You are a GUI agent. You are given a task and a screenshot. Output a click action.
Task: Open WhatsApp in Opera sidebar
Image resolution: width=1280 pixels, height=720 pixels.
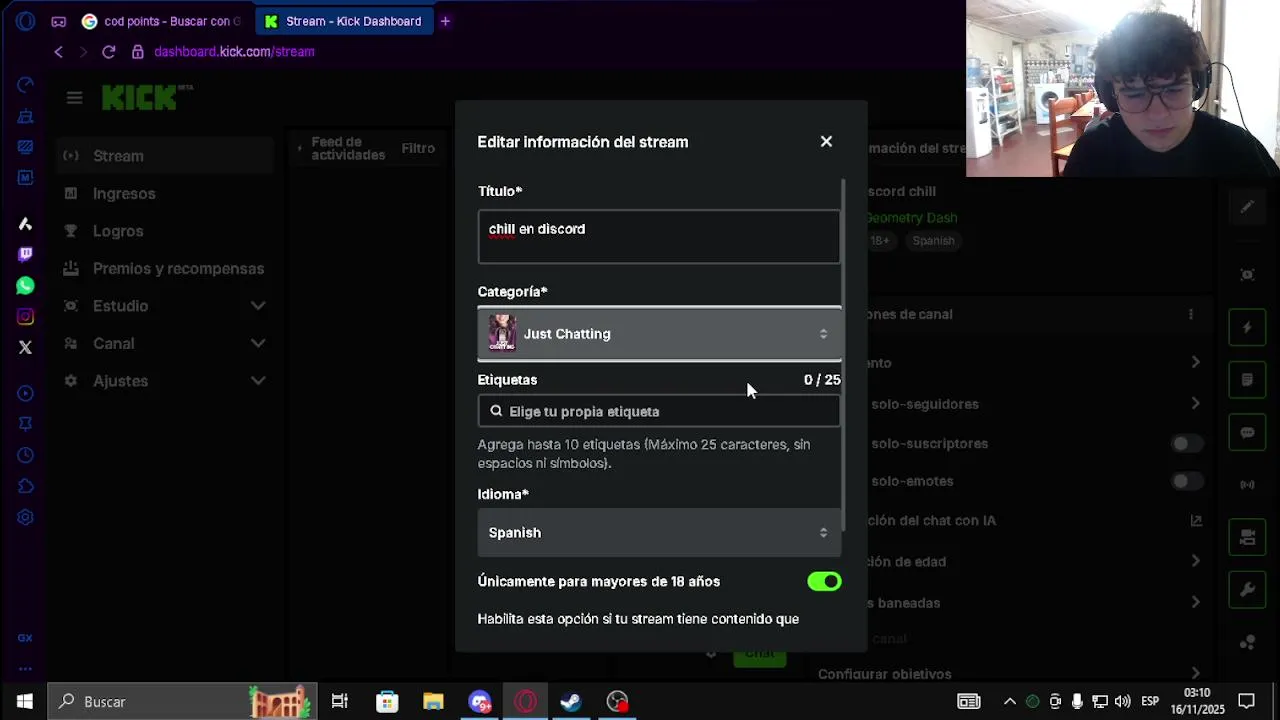click(x=25, y=286)
